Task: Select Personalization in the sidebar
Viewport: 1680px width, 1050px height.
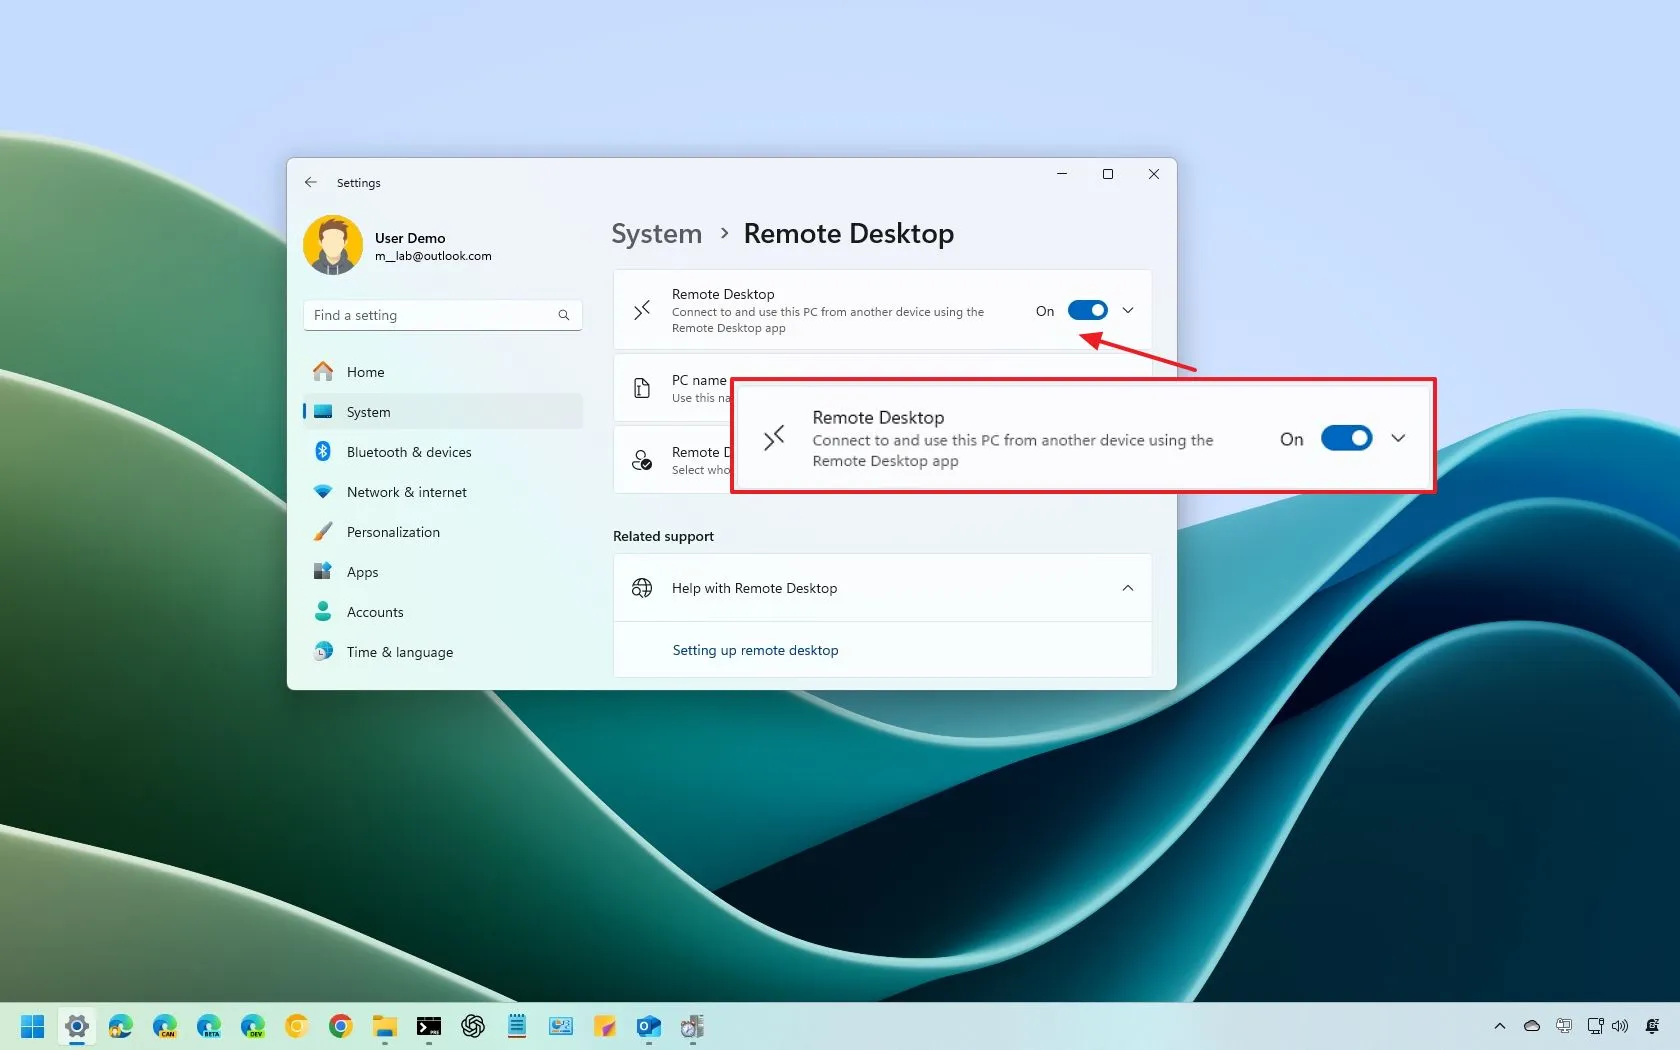Action: [x=393, y=532]
